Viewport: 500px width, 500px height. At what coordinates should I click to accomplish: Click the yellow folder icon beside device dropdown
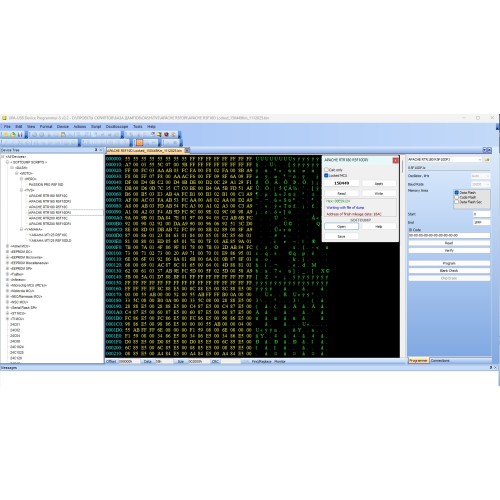point(487,160)
